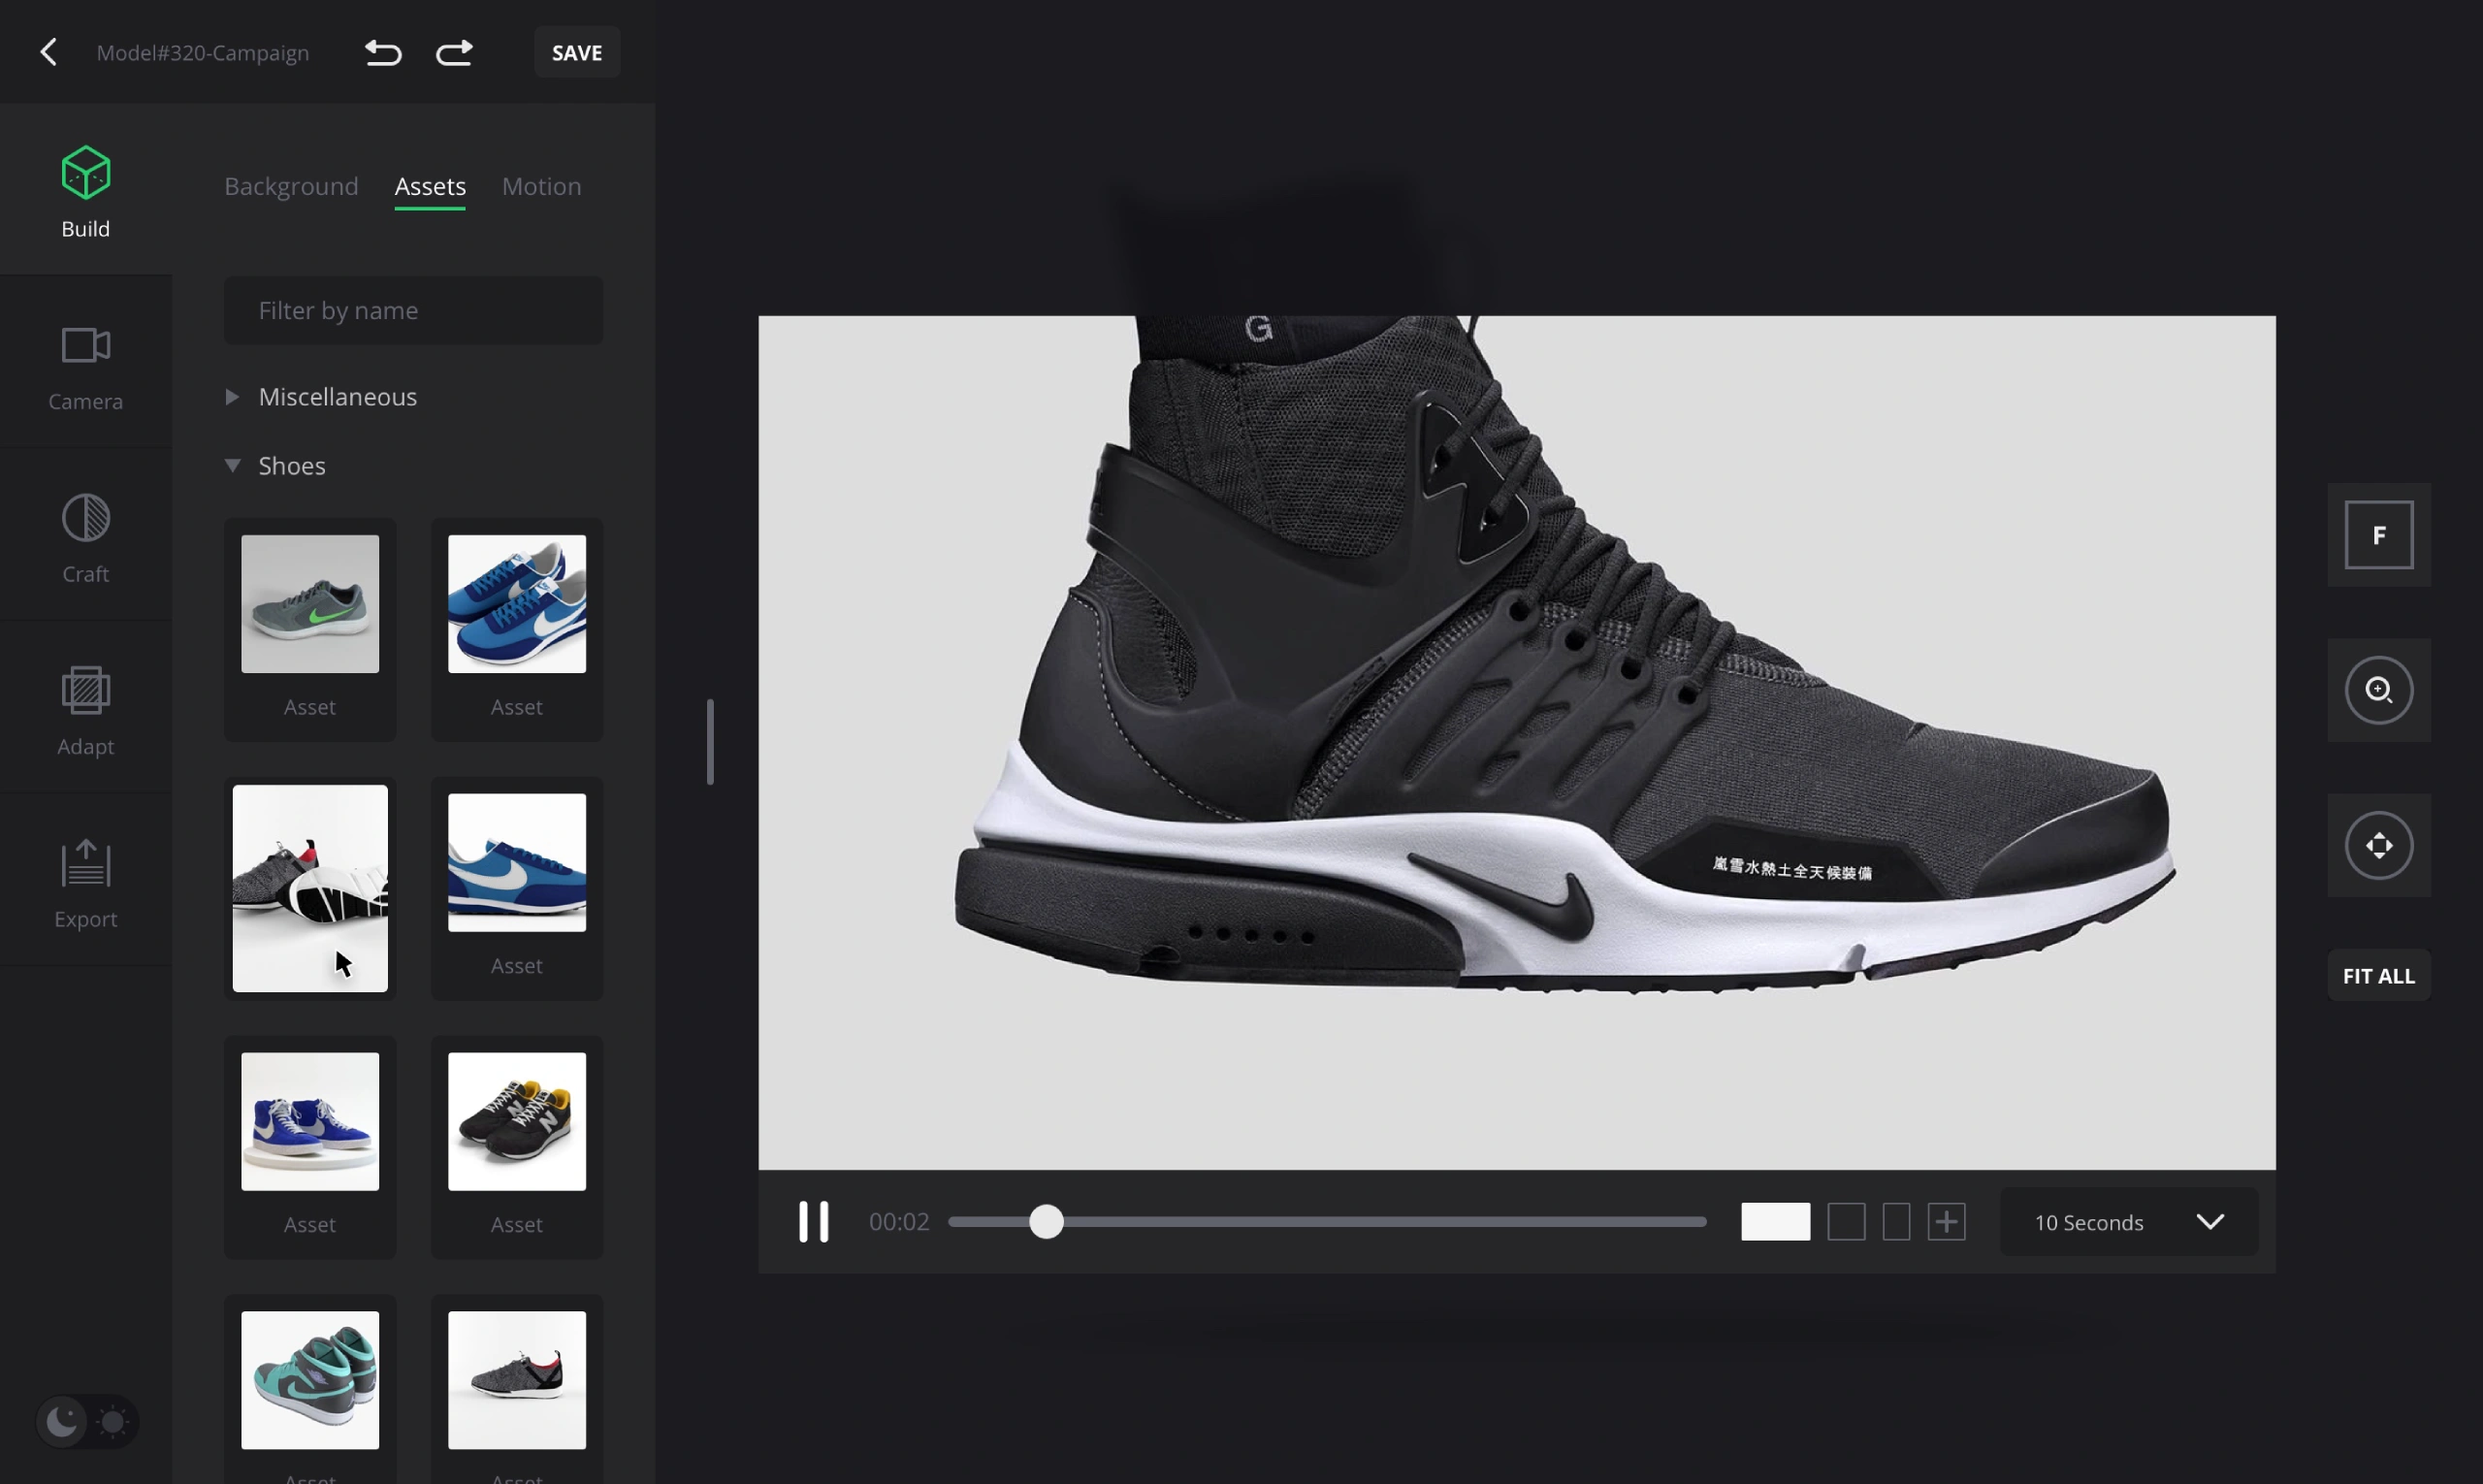2483x1484 pixels.
Task: Open the Camera panel in the sidebar
Action: tap(85, 367)
